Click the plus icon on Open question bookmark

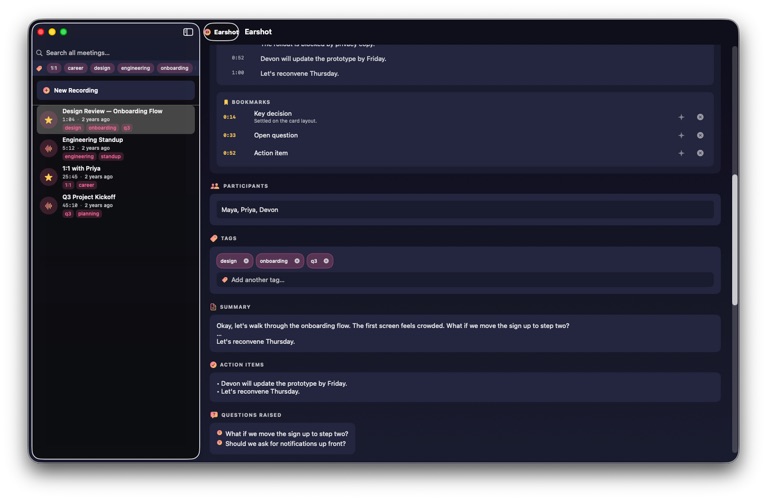point(681,135)
